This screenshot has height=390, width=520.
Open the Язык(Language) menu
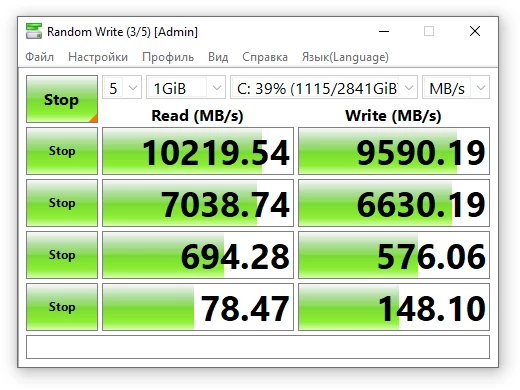point(345,57)
